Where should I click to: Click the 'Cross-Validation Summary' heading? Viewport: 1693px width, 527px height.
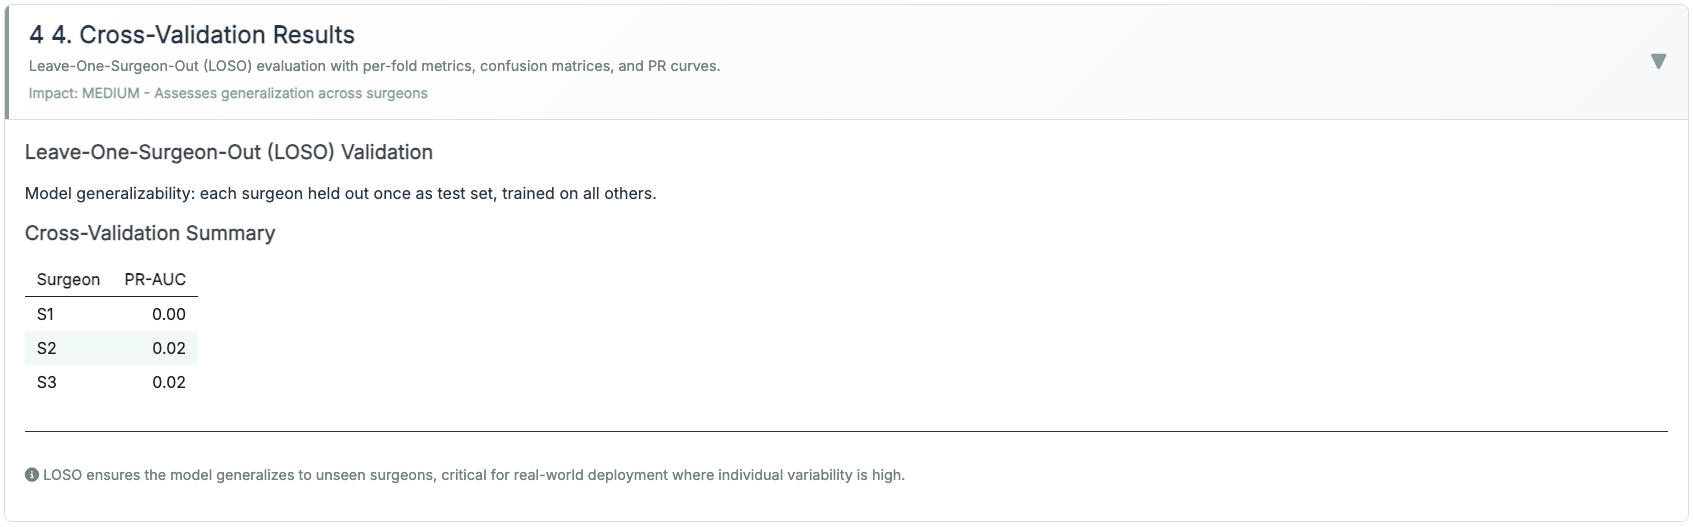tap(150, 233)
